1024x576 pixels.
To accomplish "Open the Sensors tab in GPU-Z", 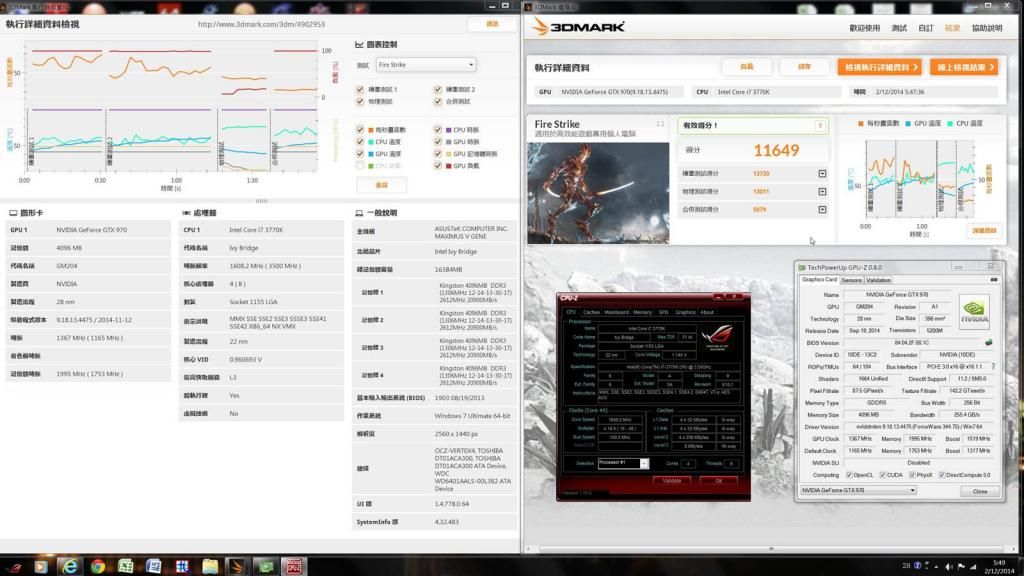I will click(x=851, y=280).
